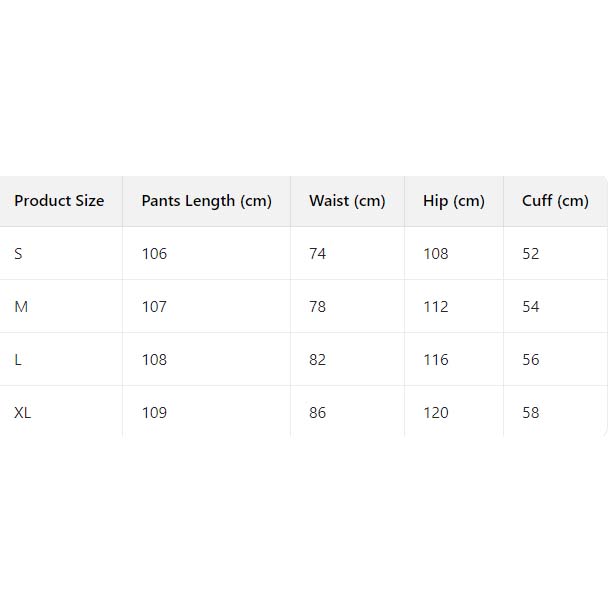The image size is (613, 613).
Task: Click waist value 86
Action: coord(317,413)
